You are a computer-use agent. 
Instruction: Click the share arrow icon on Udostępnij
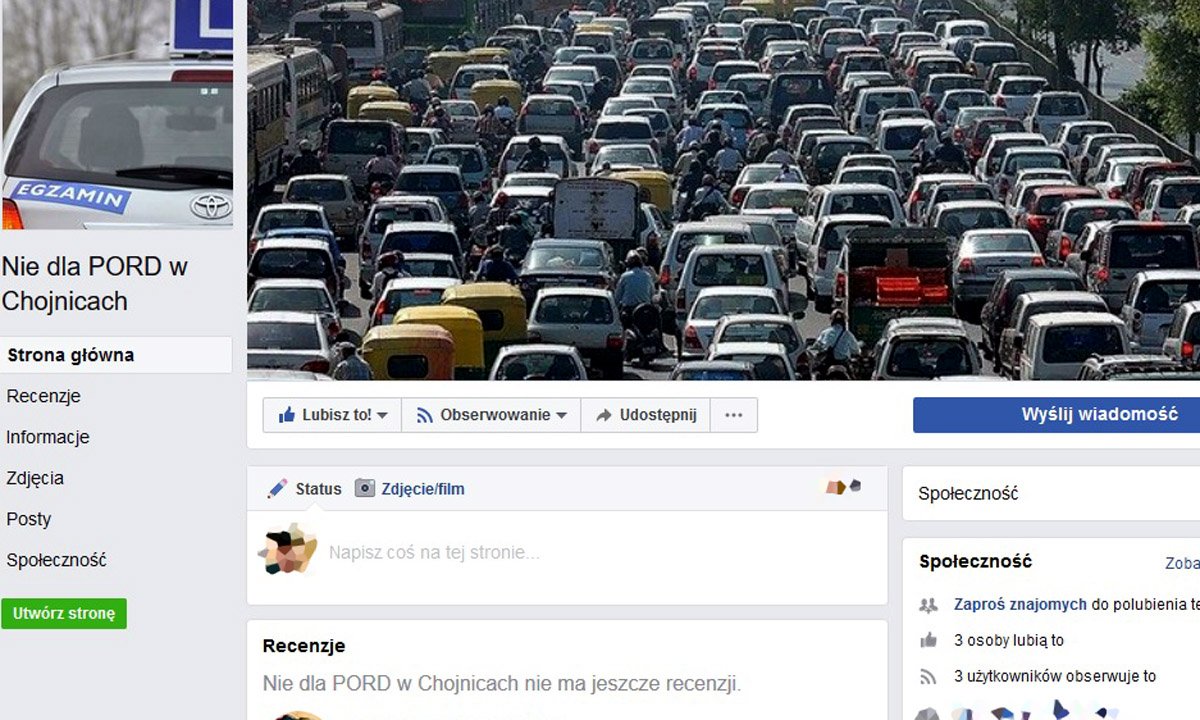pyautogui.click(x=604, y=415)
